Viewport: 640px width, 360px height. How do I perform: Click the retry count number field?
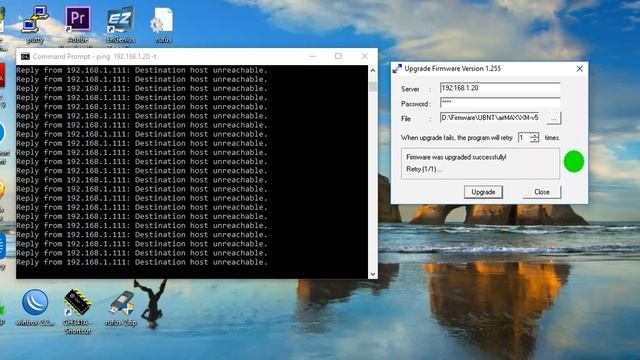pos(524,138)
